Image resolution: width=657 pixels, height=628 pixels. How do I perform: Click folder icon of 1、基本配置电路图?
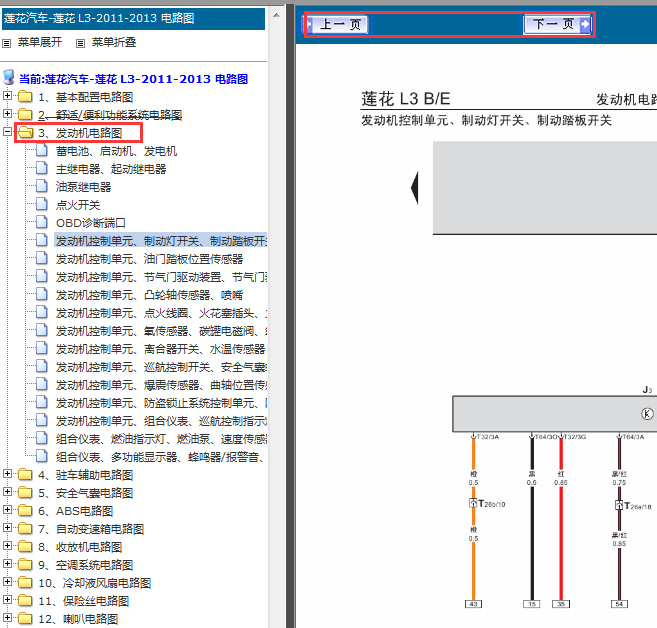pyautogui.click(x=25, y=97)
